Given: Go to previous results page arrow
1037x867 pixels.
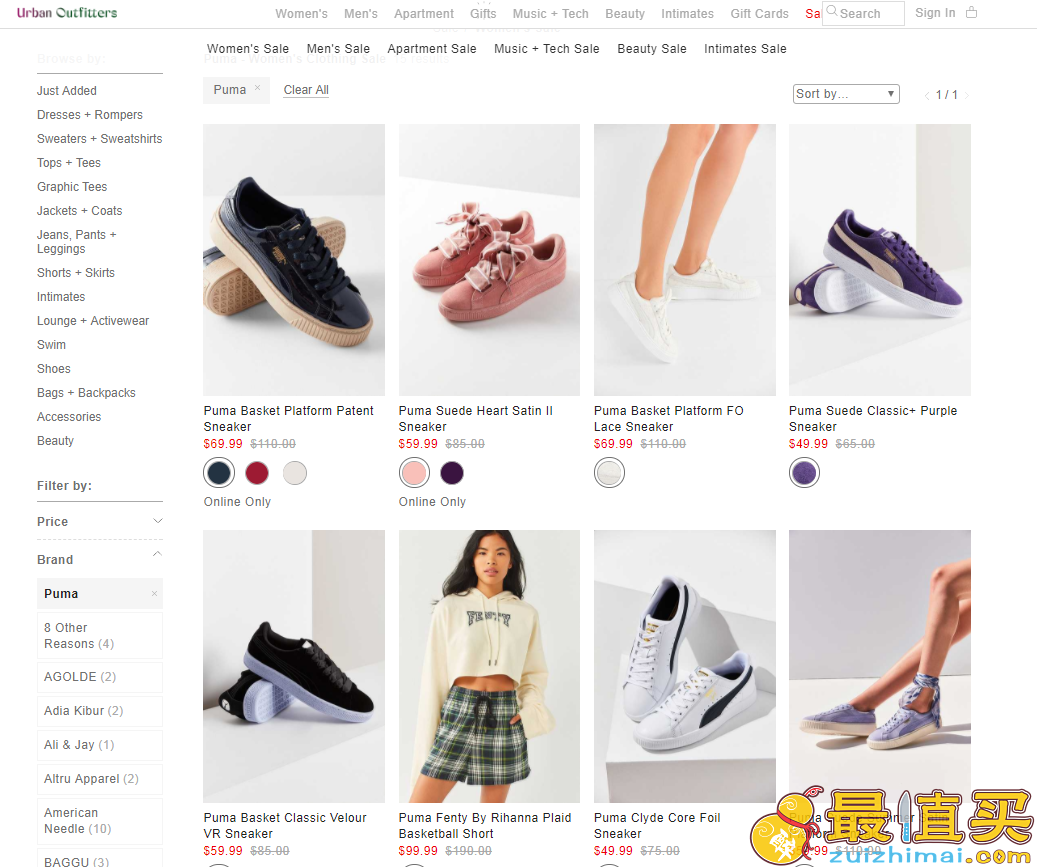Looking at the screenshot, I should point(927,95).
